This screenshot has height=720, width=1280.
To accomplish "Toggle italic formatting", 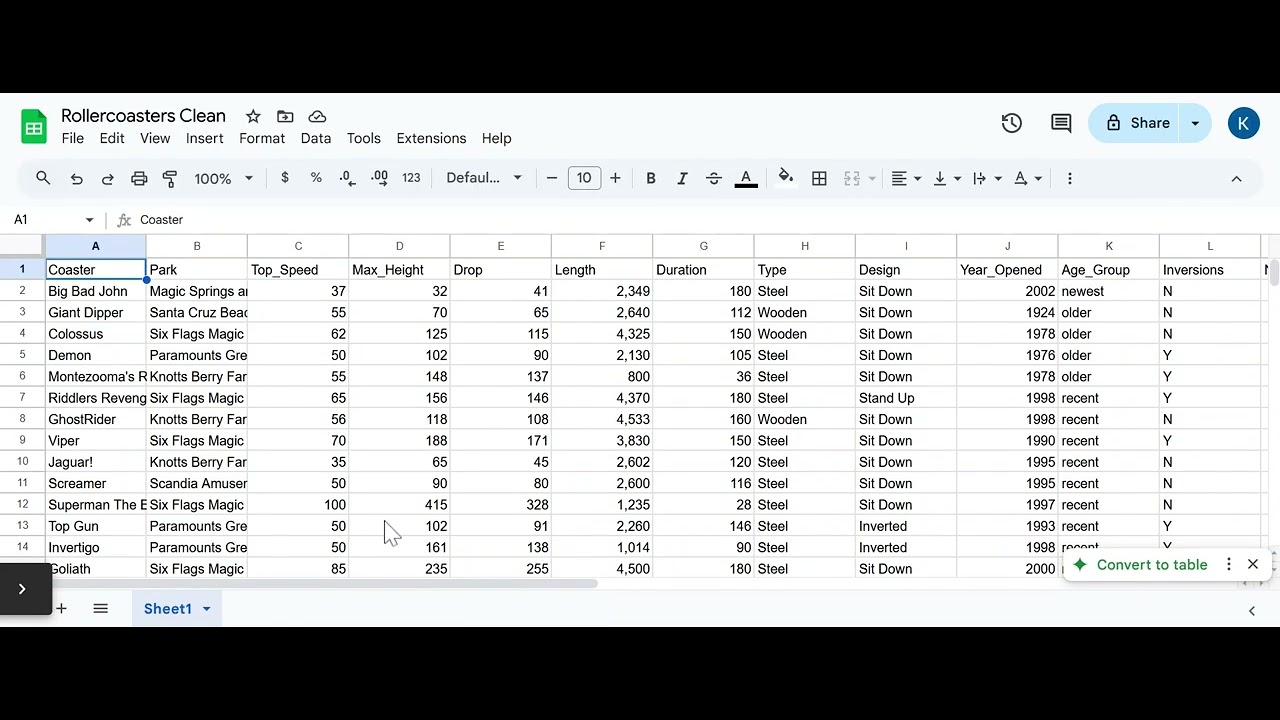I will coord(682,178).
